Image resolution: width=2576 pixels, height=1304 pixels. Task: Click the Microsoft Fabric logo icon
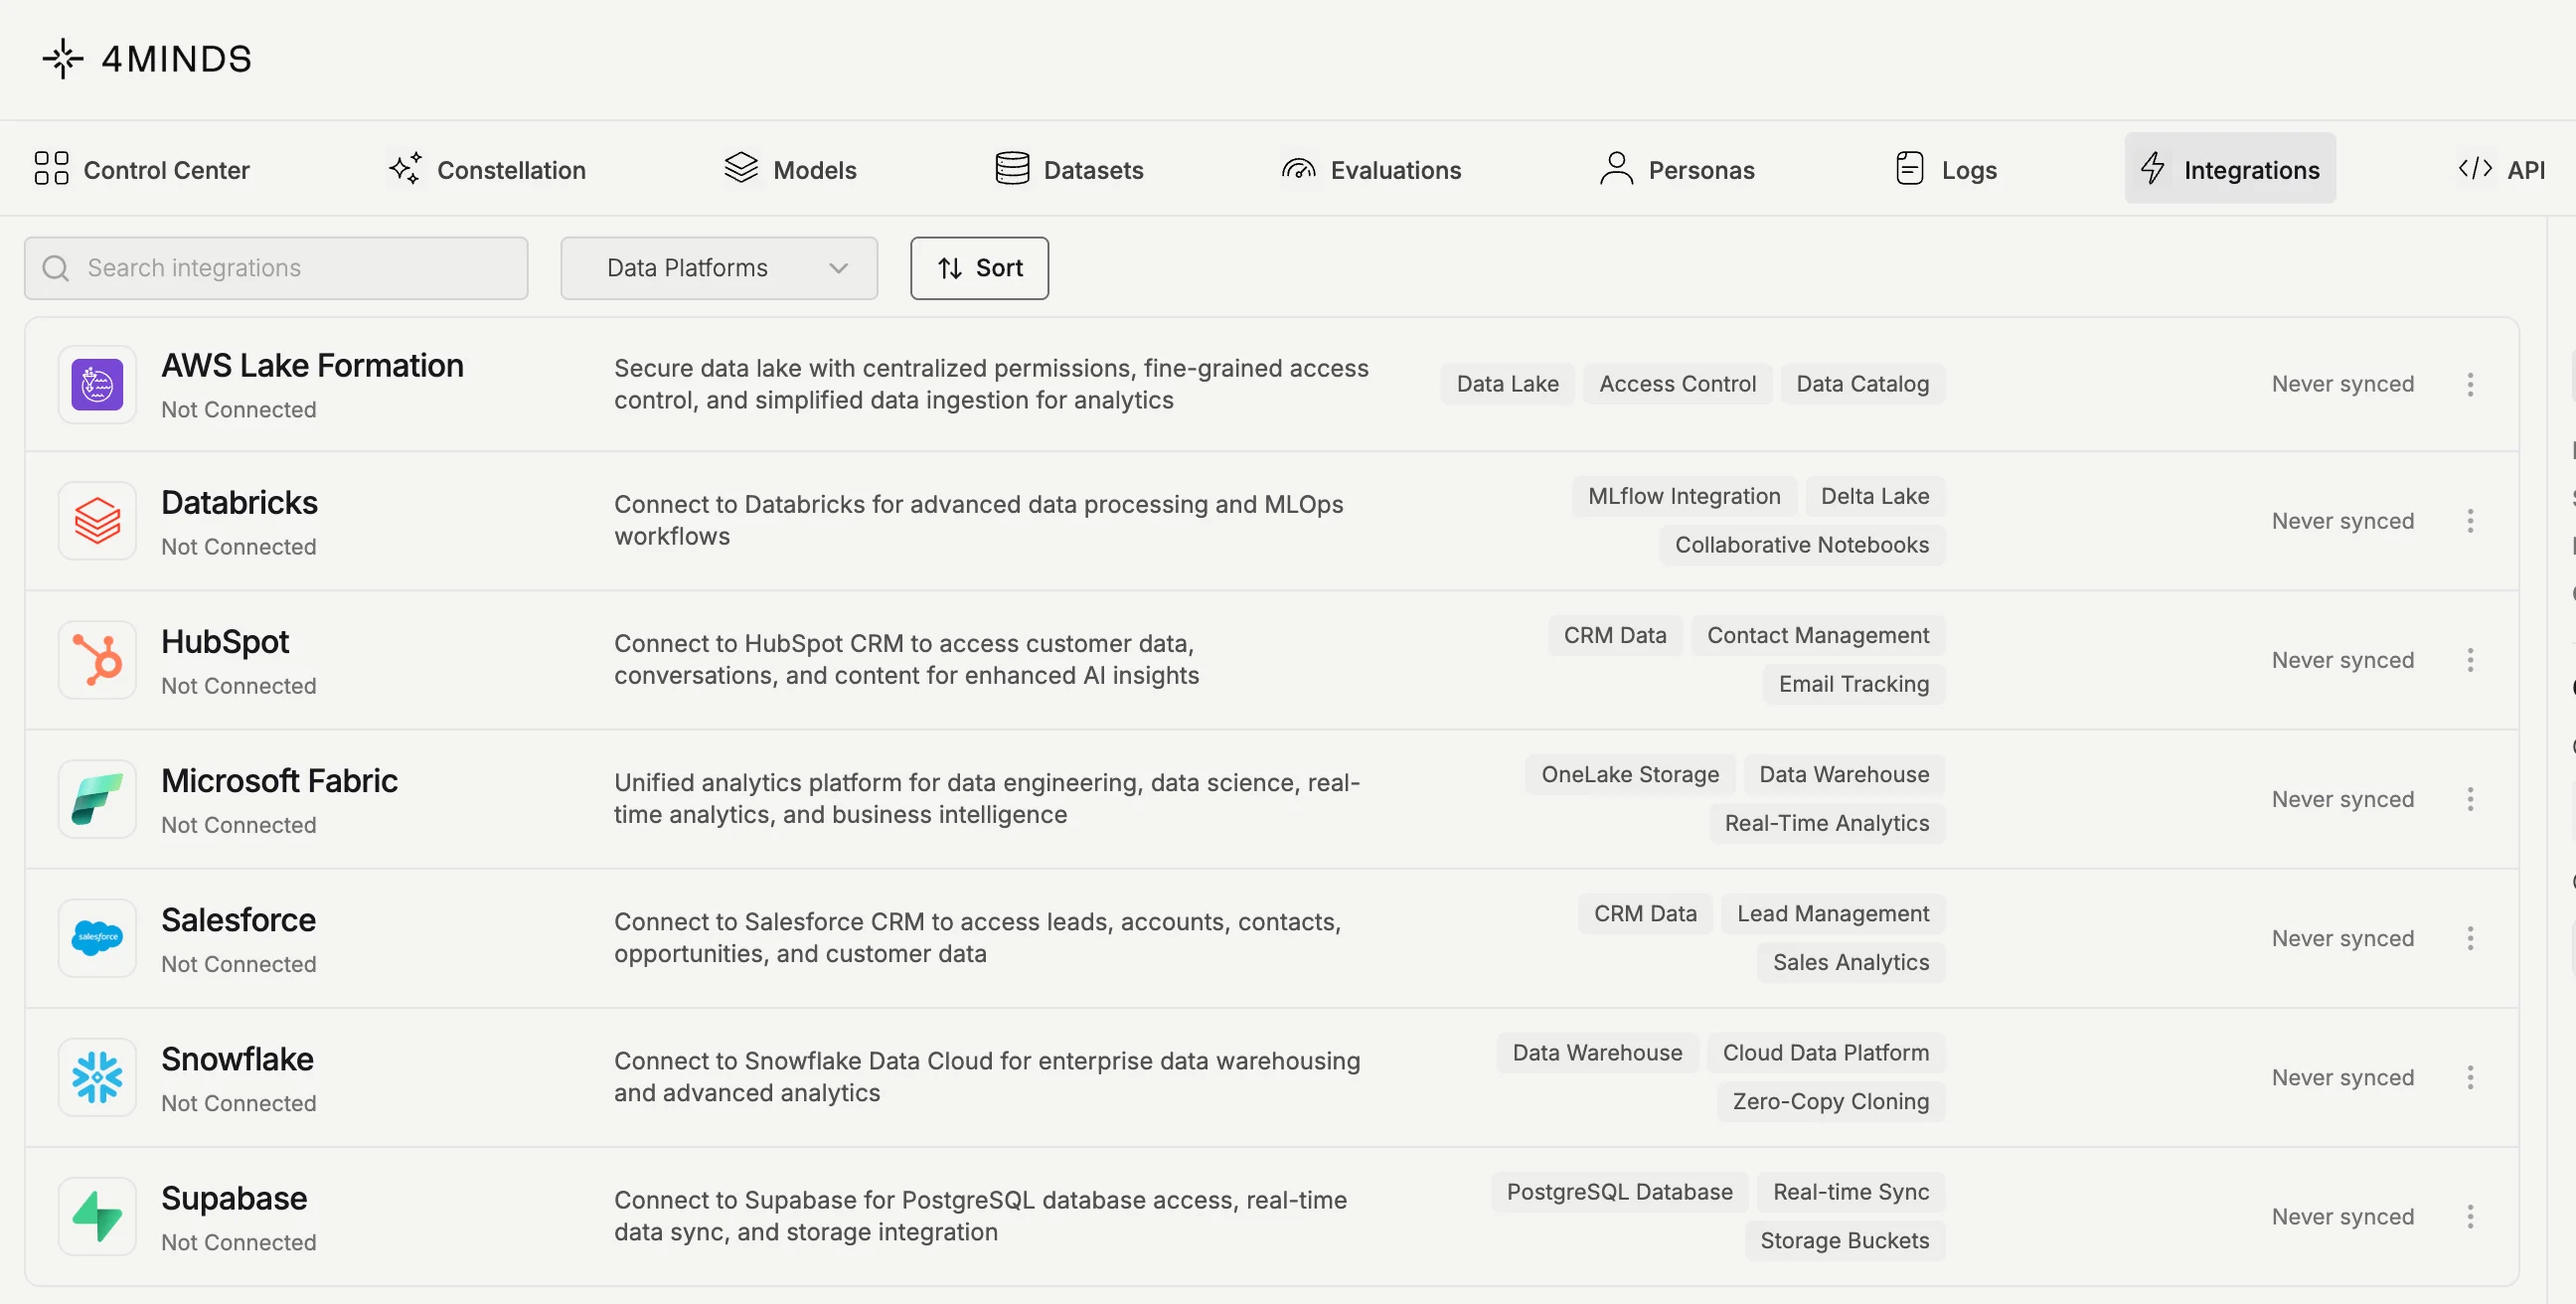point(97,799)
